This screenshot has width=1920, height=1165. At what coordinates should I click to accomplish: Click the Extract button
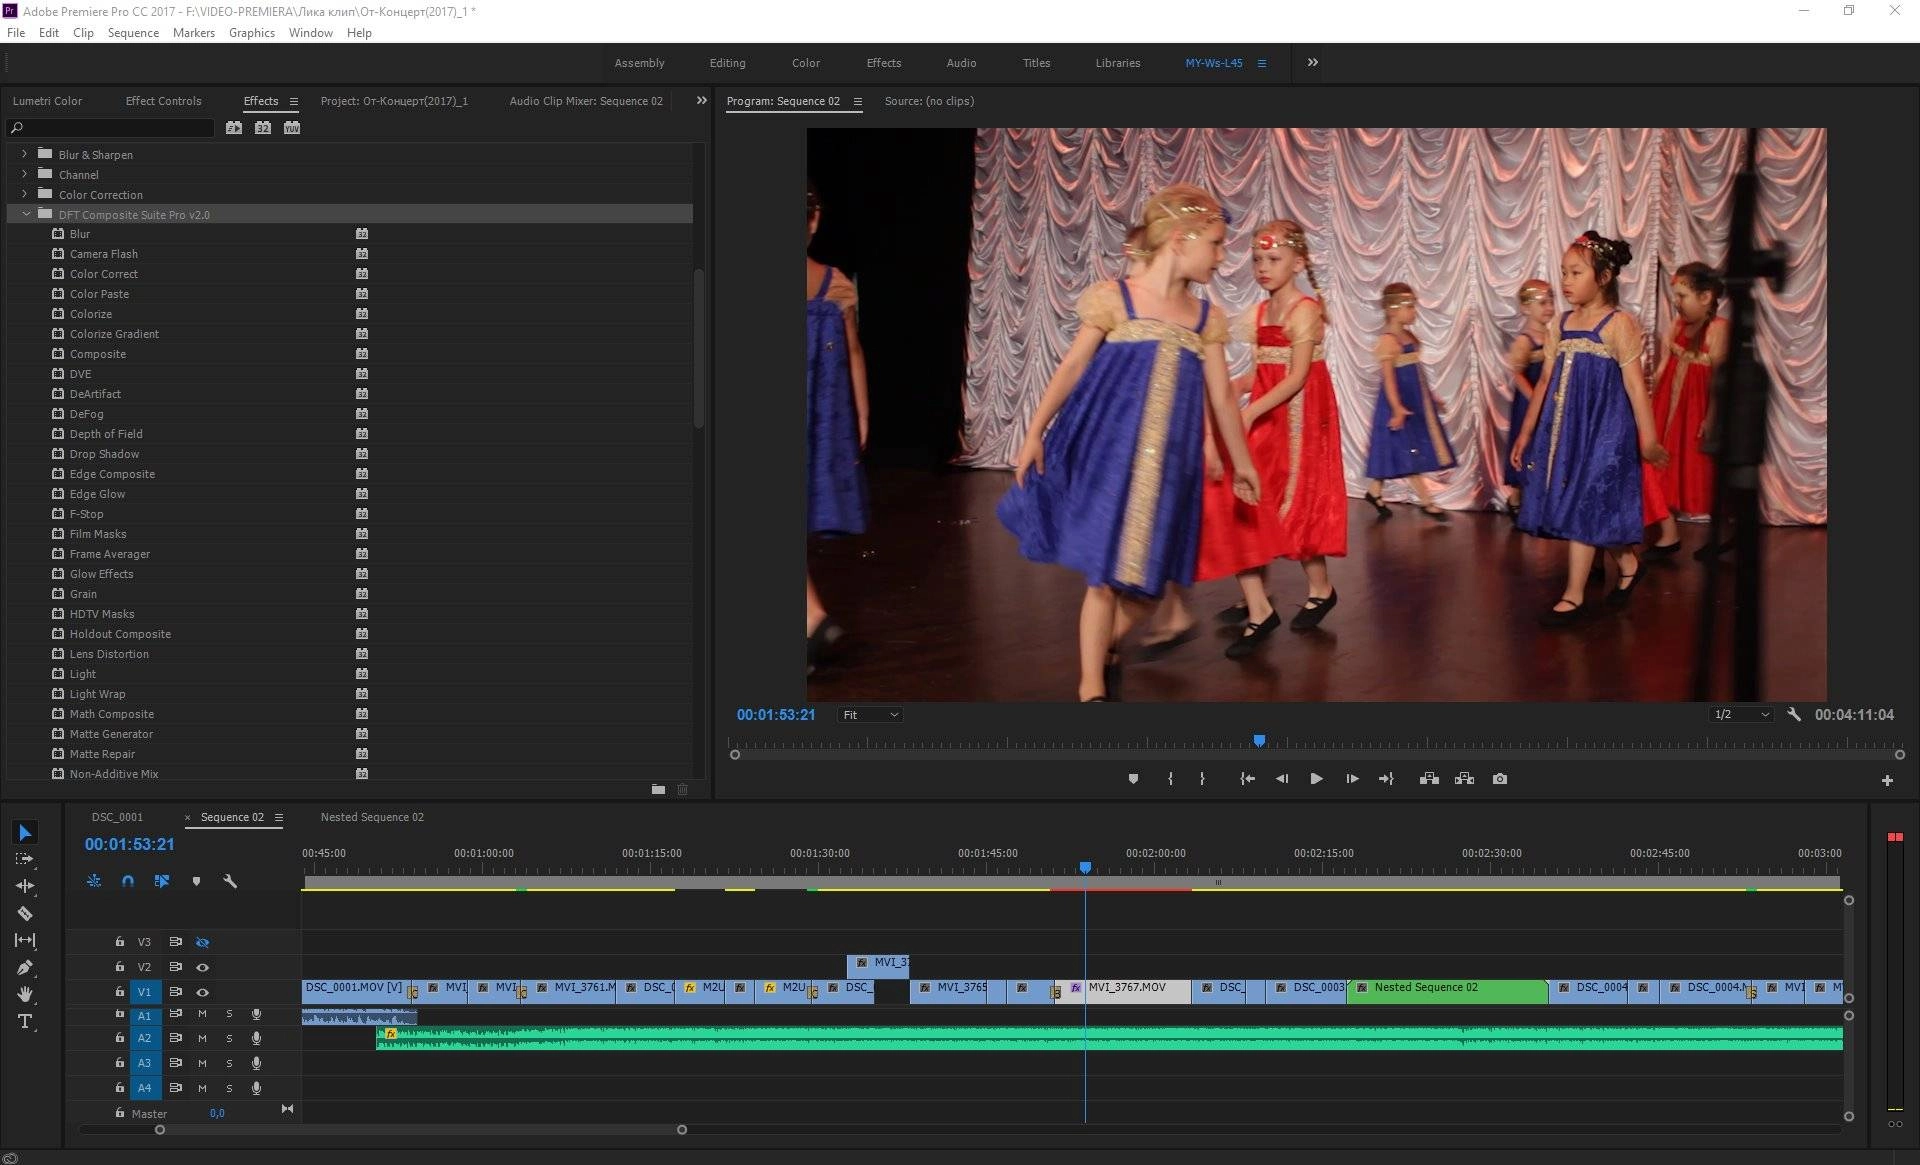click(x=1464, y=779)
